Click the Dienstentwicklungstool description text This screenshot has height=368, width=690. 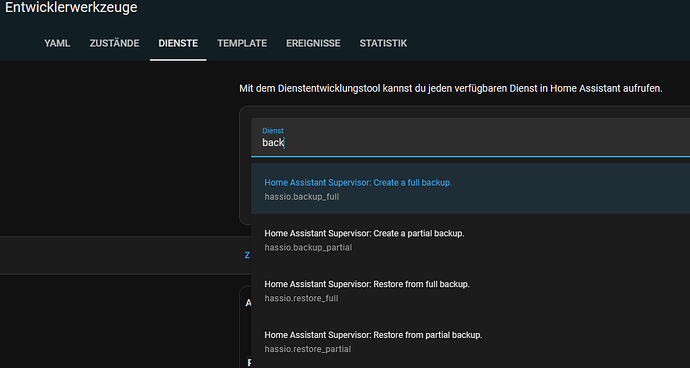point(451,88)
